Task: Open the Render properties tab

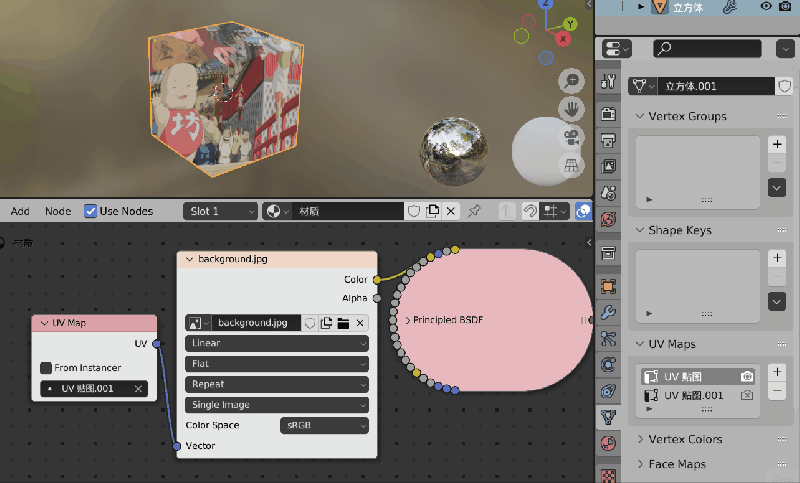Action: pyautogui.click(x=608, y=114)
